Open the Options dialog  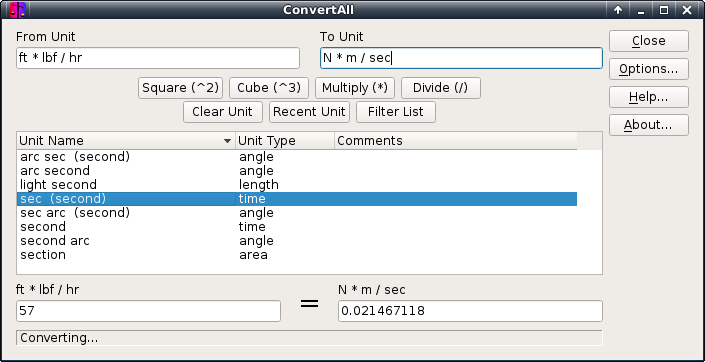(x=649, y=69)
